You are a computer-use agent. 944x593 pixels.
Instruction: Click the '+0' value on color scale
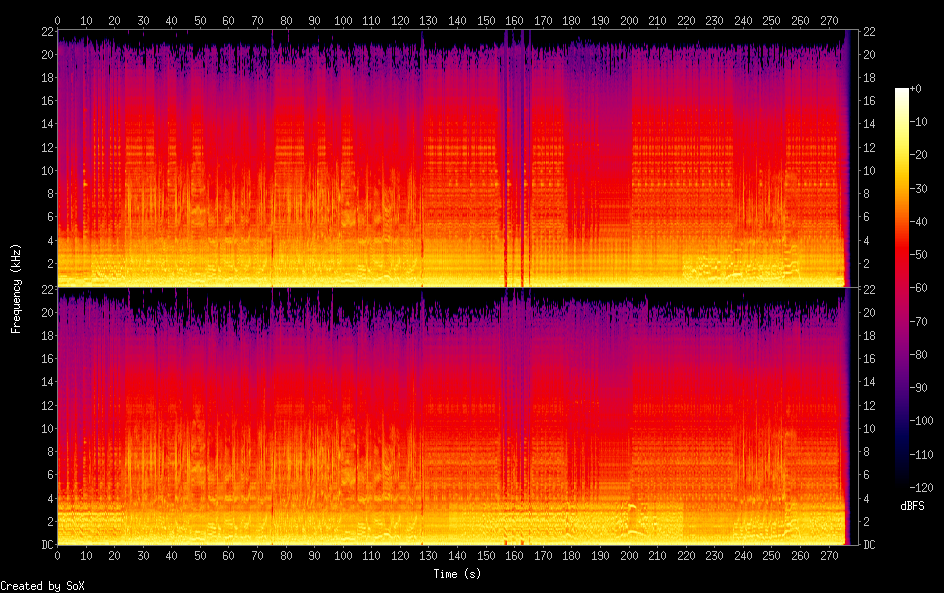[x=915, y=88]
